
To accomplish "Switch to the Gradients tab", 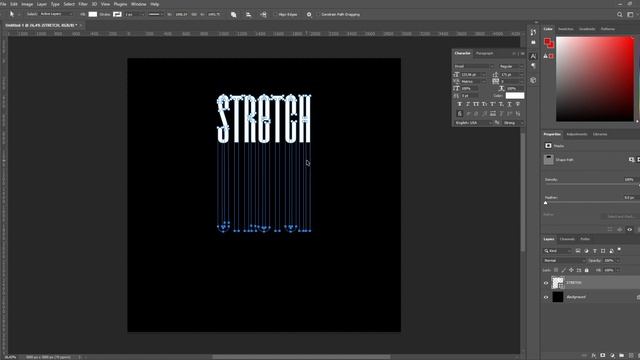I will pyautogui.click(x=587, y=29).
